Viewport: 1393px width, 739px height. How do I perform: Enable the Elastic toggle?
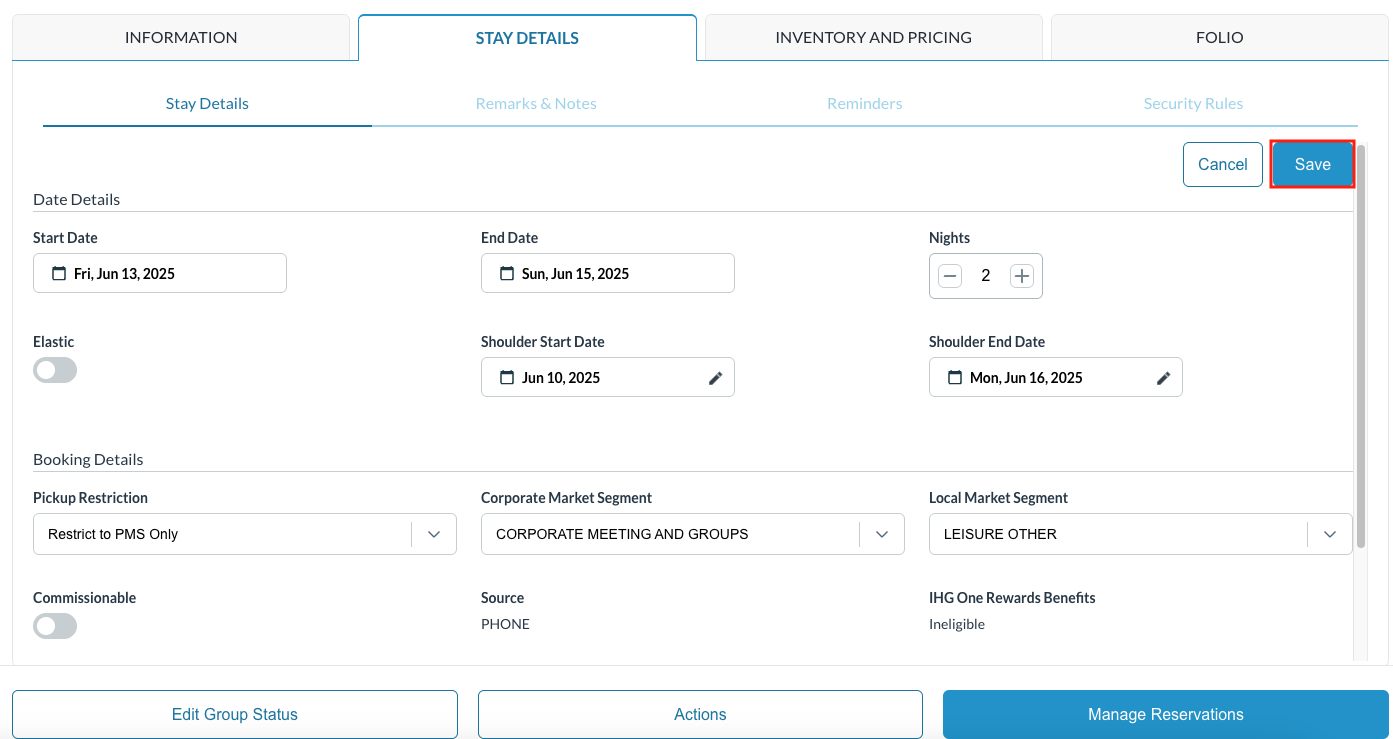coord(55,370)
